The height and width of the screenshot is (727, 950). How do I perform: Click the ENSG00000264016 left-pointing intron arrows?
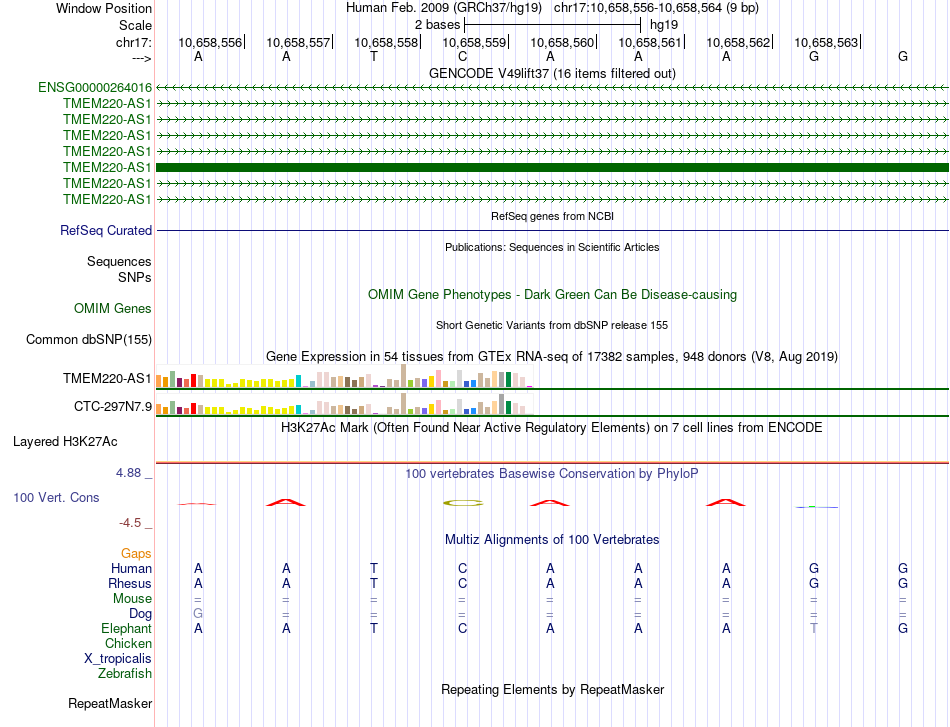(x=552, y=88)
